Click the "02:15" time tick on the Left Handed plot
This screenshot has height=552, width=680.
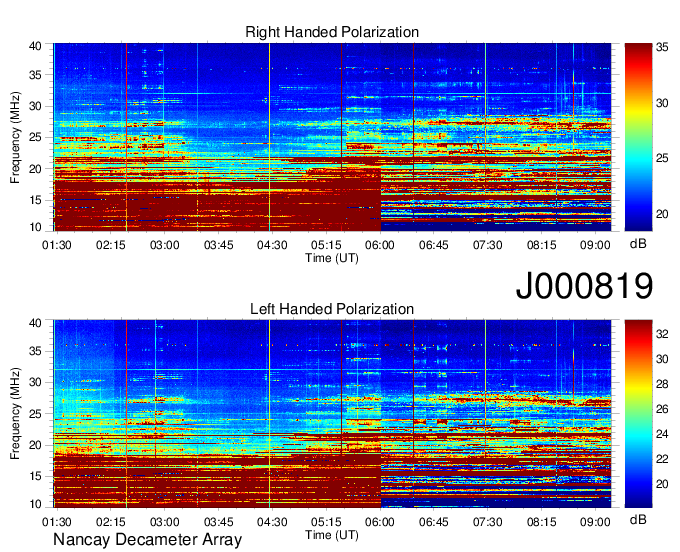(111, 522)
